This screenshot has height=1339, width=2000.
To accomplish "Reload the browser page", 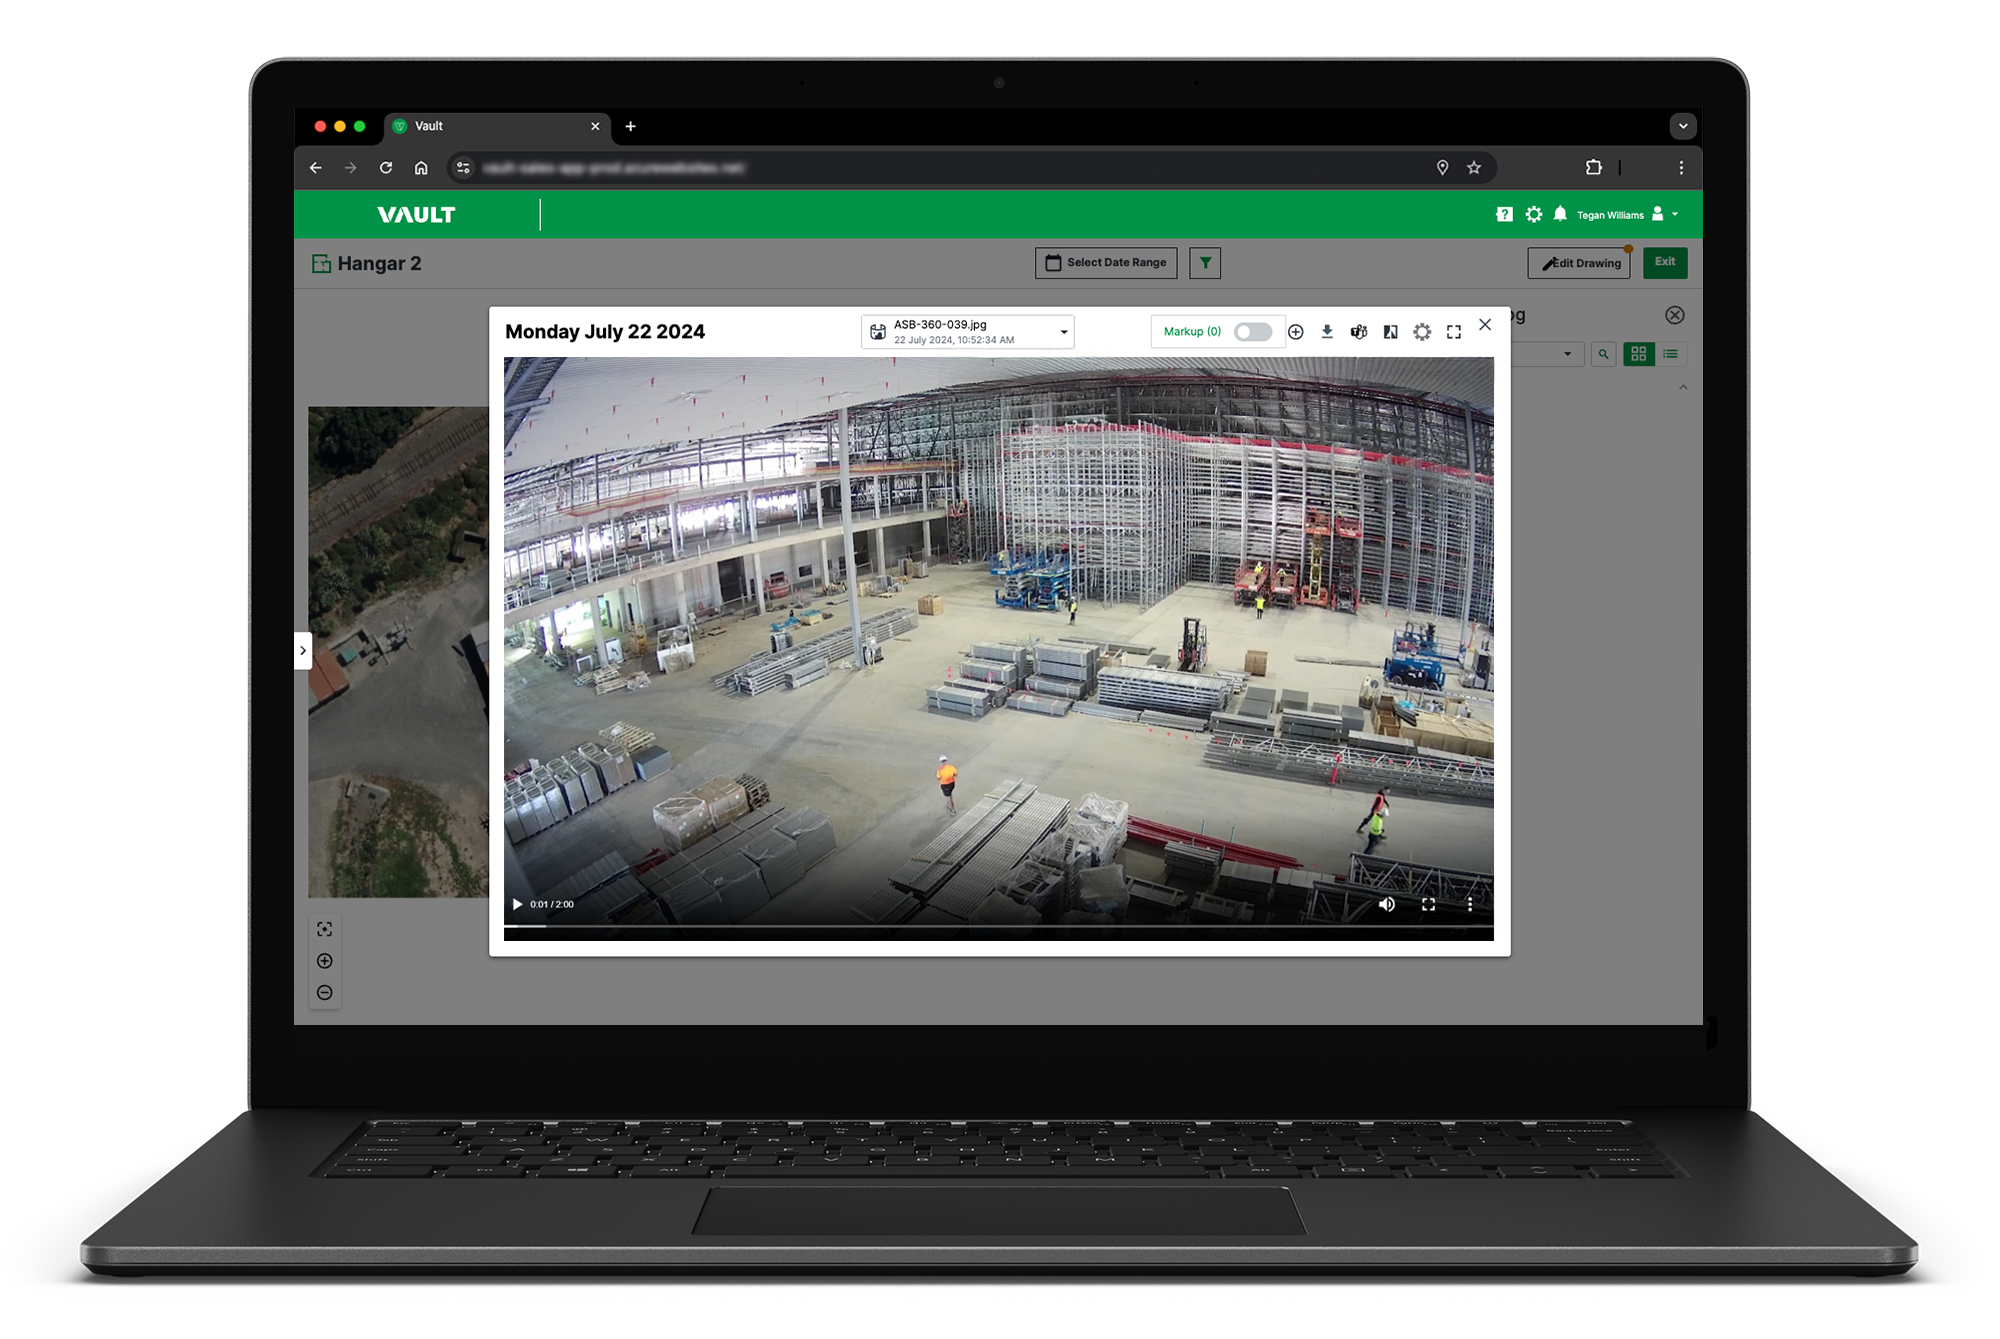I will tap(386, 168).
